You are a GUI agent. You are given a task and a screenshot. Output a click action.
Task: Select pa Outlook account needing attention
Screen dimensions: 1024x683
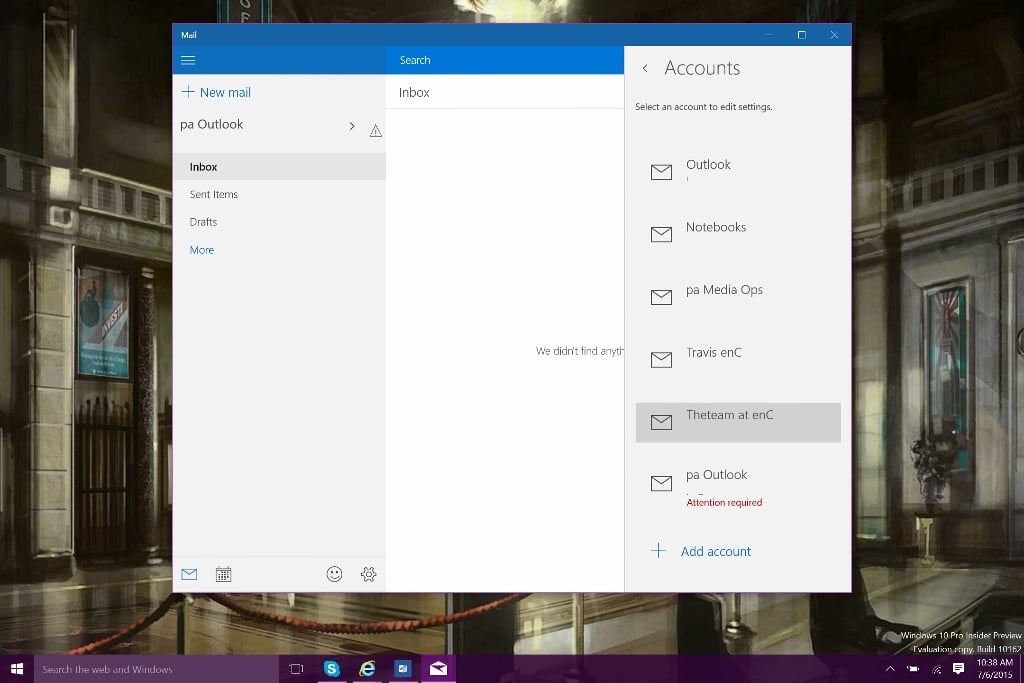coord(738,488)
